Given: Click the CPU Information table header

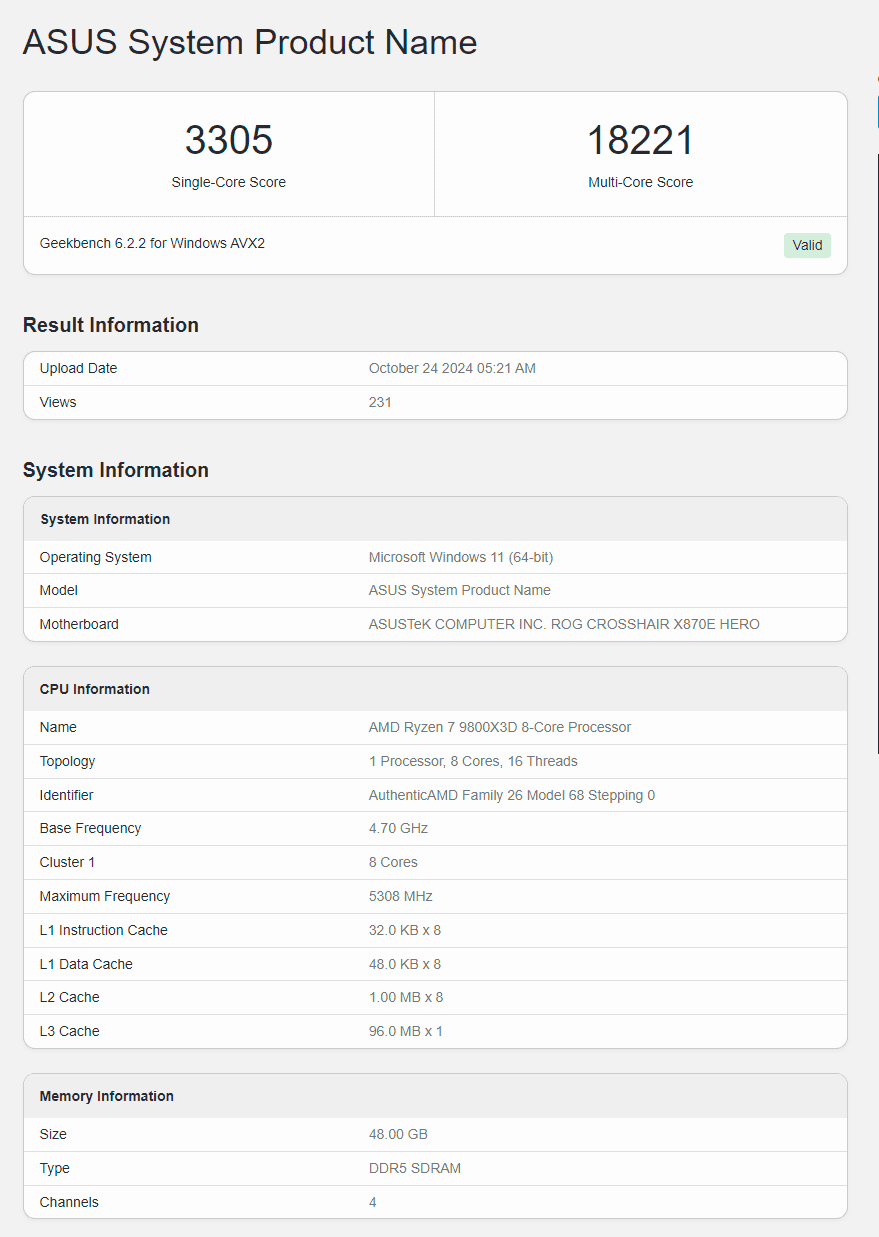Looking at the screenshot, I should [x=95, y=689].
